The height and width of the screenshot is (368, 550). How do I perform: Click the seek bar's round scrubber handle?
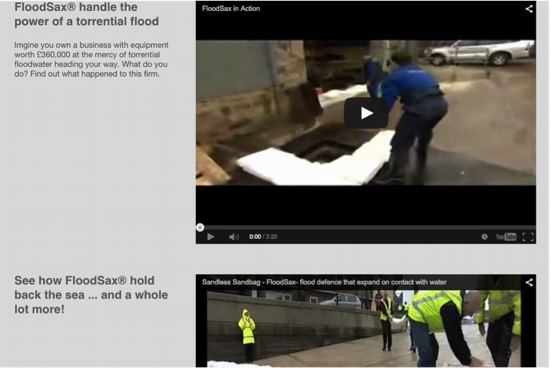(x=200, y=227)
